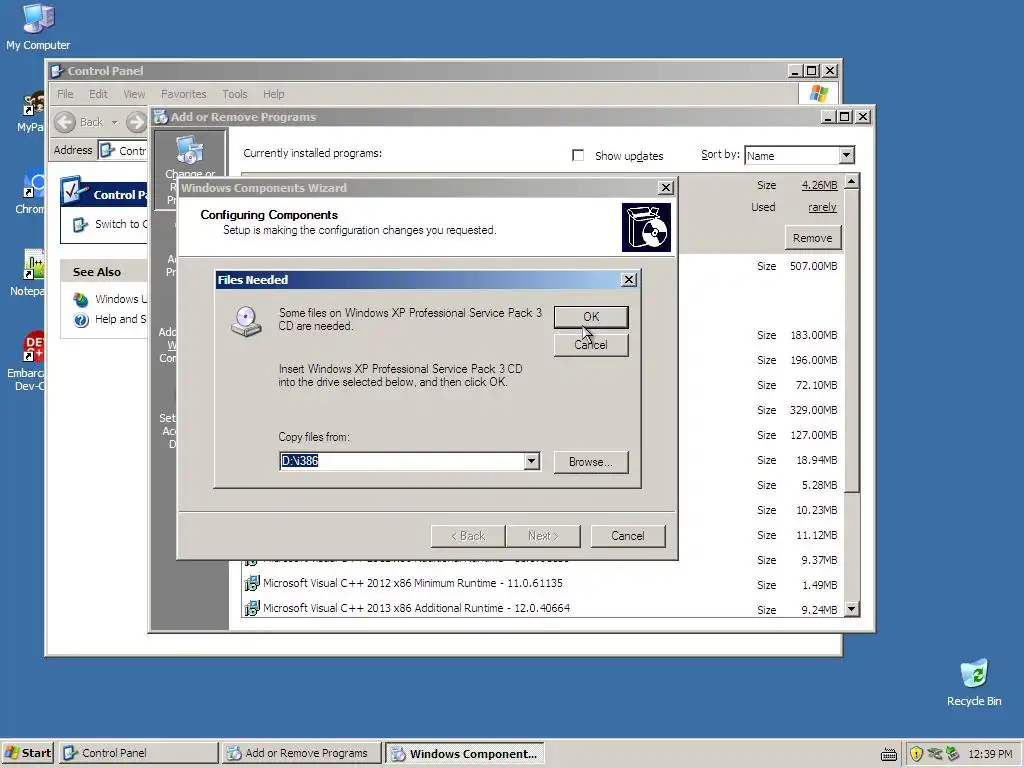
Task: Click the security shield tray icon
Action: coord(916,754)
